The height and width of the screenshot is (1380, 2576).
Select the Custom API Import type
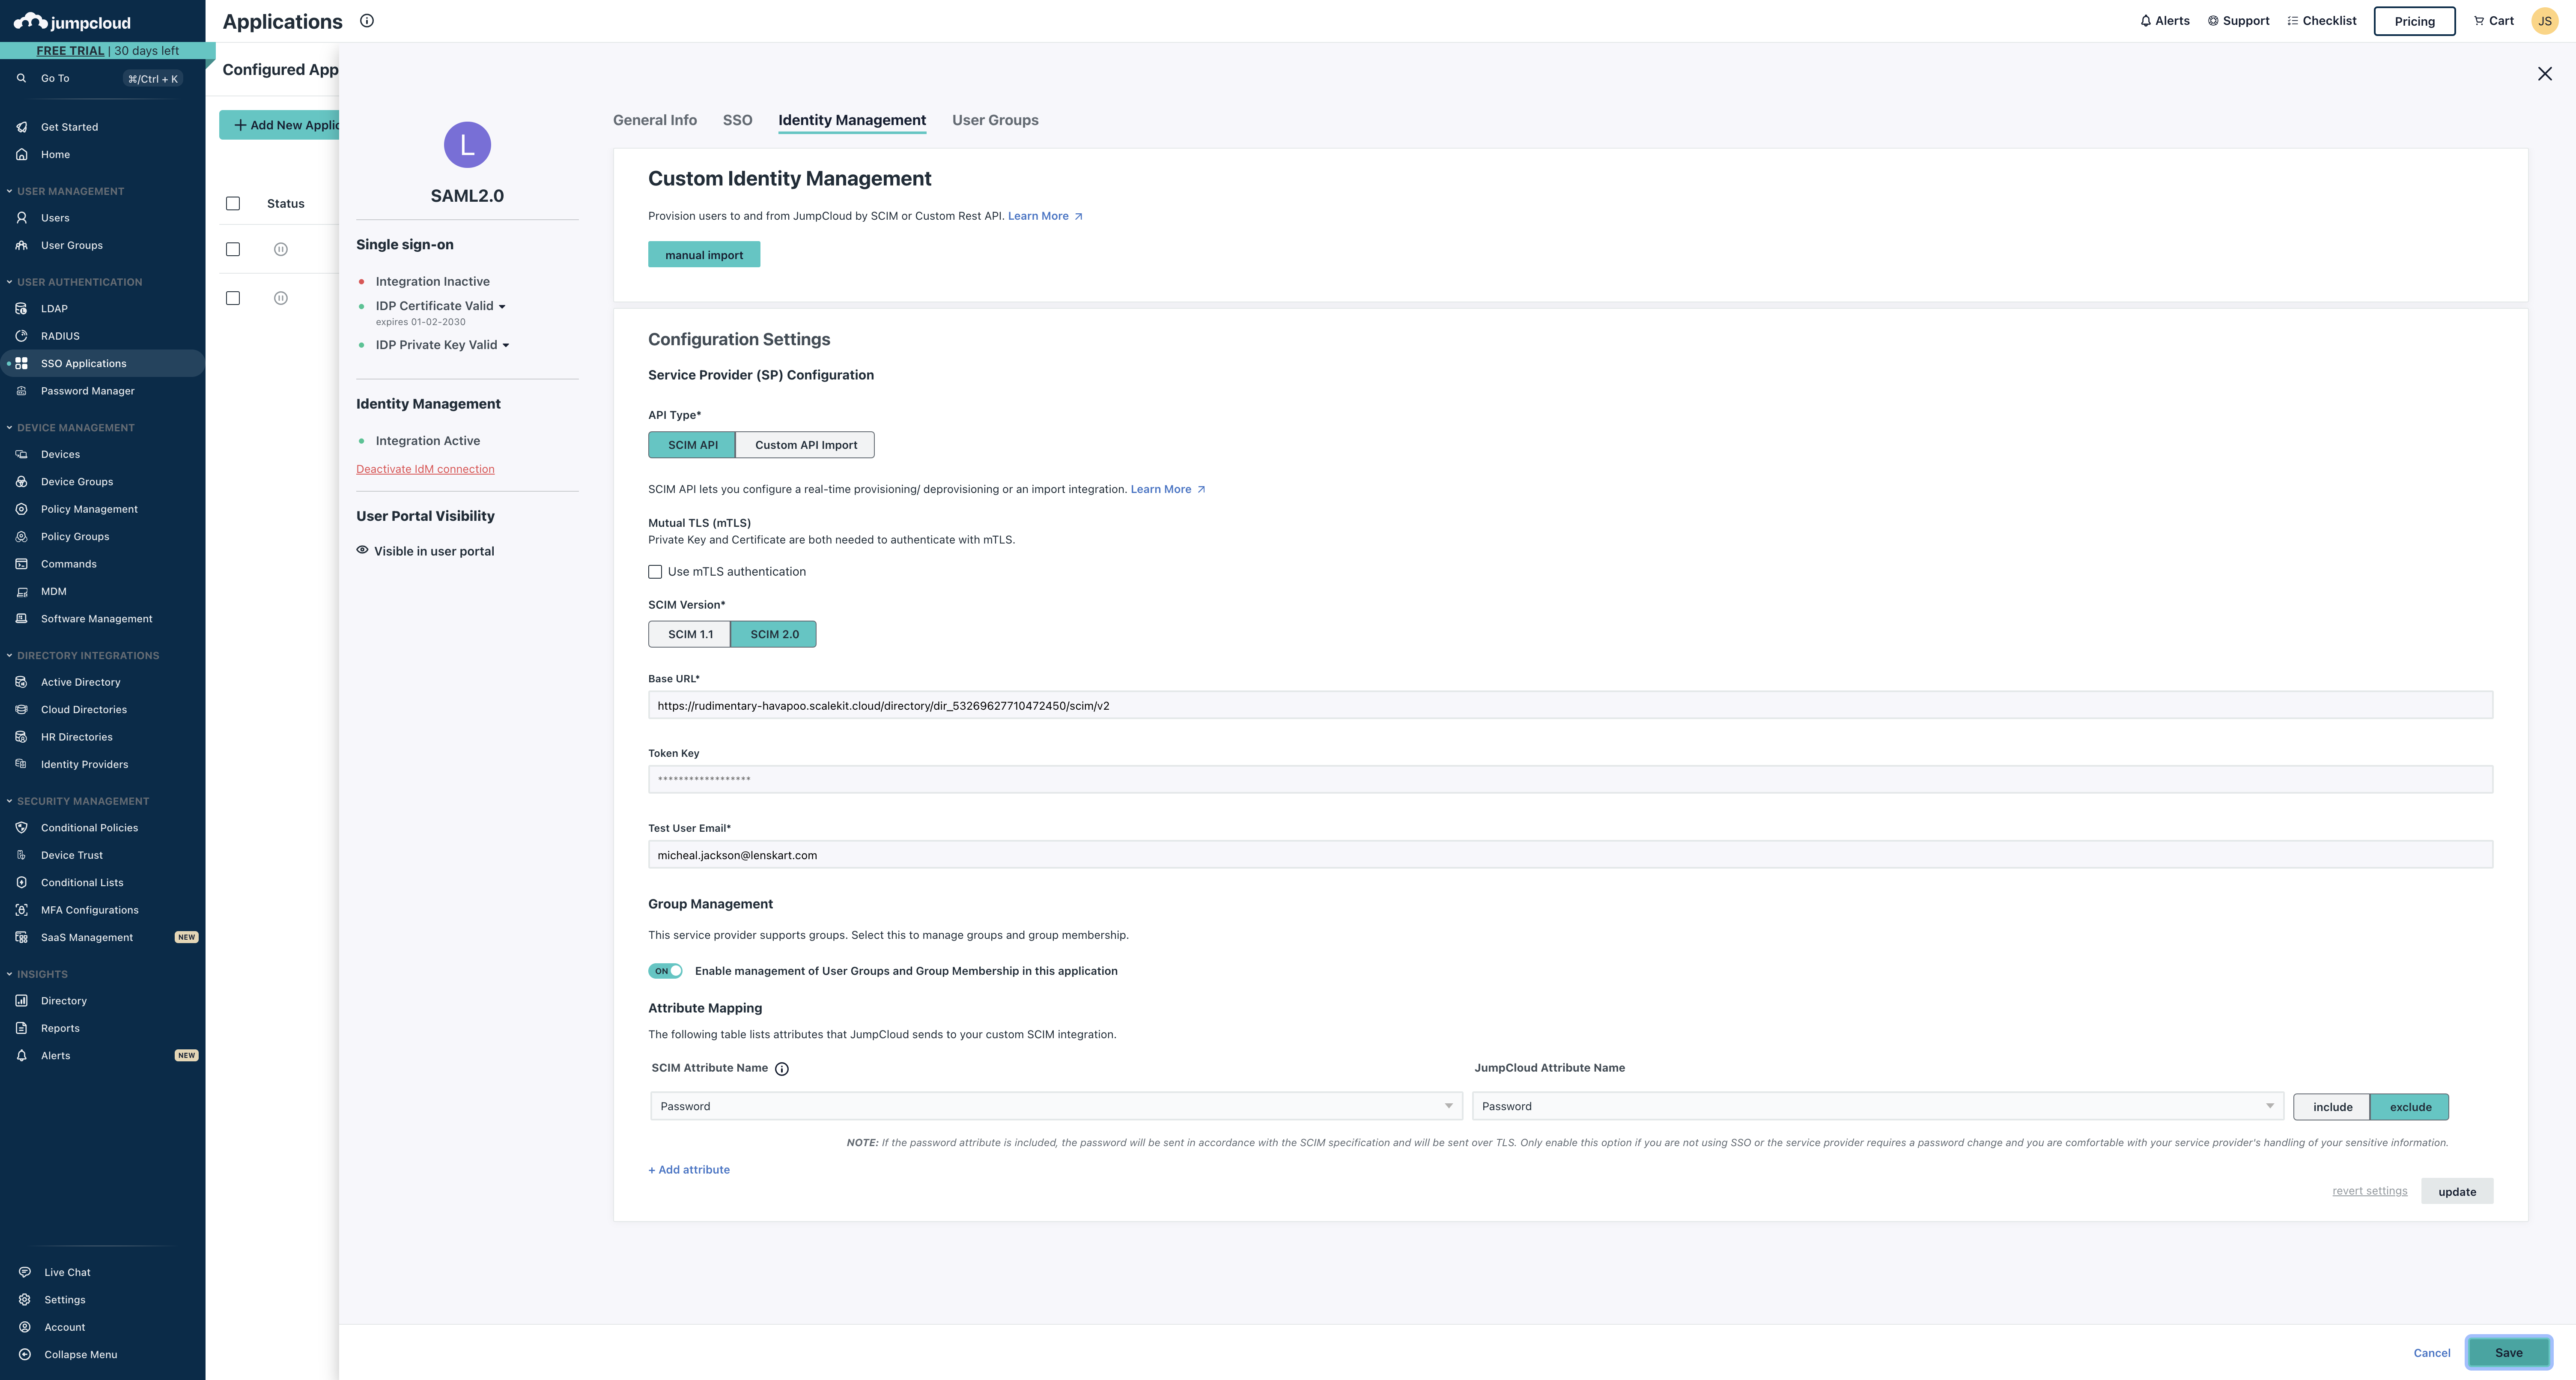tap(805, 445)
